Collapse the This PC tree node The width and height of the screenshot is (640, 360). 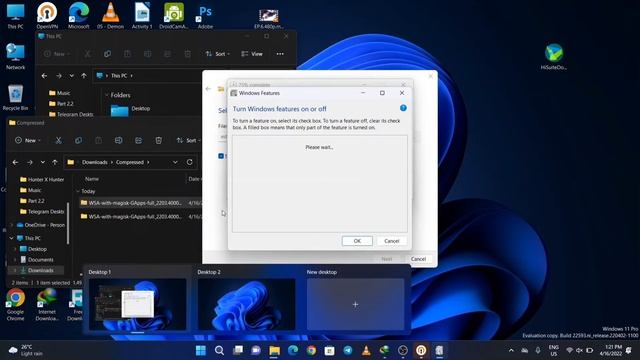pyautogui.click(x=11, y=238)
